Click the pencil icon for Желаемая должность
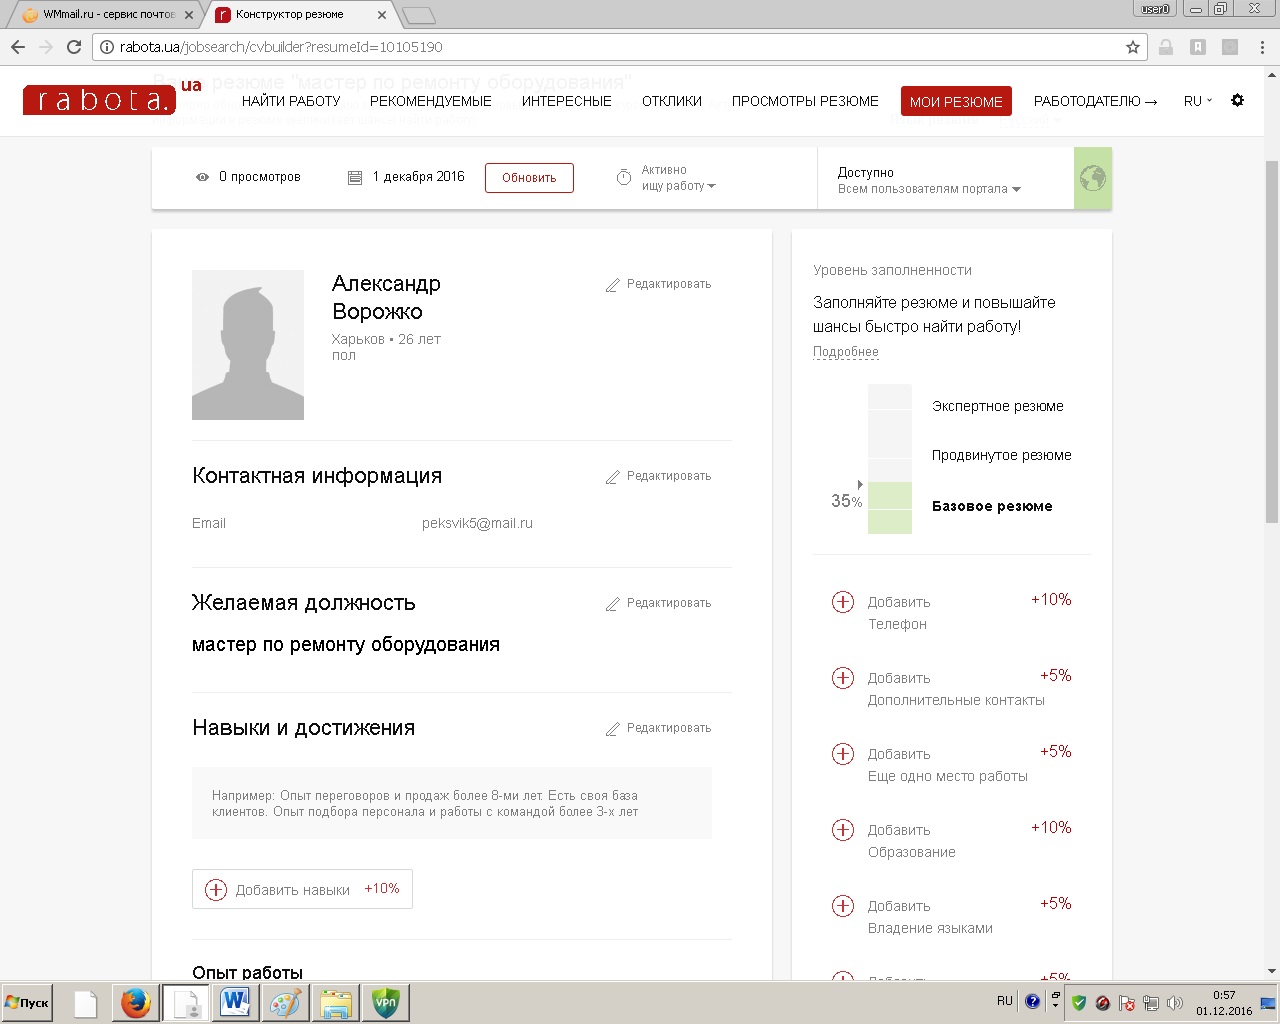The width and height of the screenshot is (1280, 1024). click(x=613, y=604)
